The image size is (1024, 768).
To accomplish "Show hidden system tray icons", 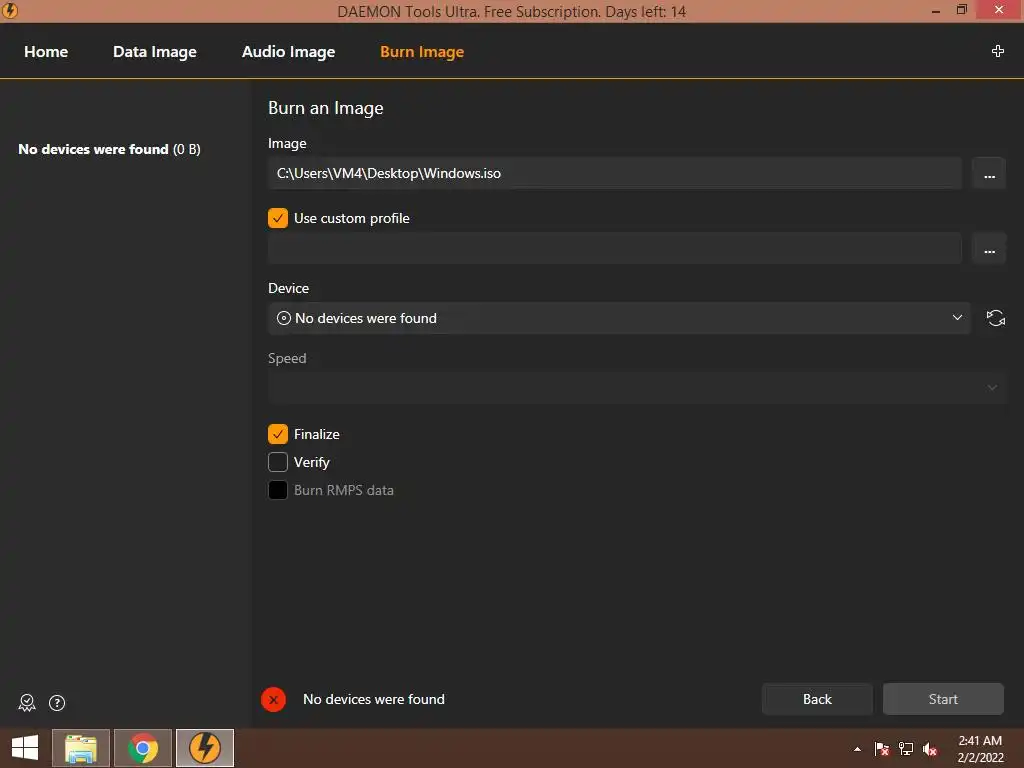I will coord(857,749).
